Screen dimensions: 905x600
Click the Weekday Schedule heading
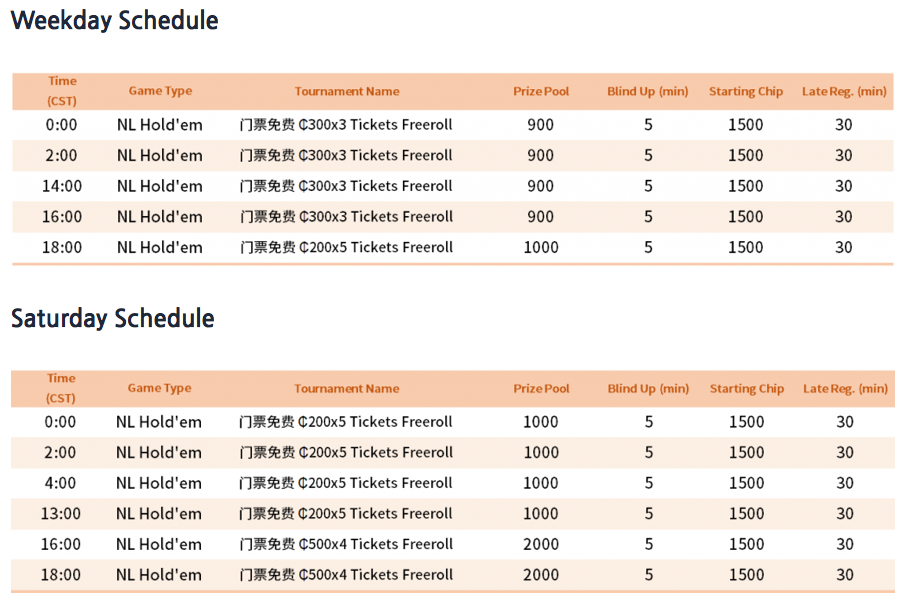[114, 21]
